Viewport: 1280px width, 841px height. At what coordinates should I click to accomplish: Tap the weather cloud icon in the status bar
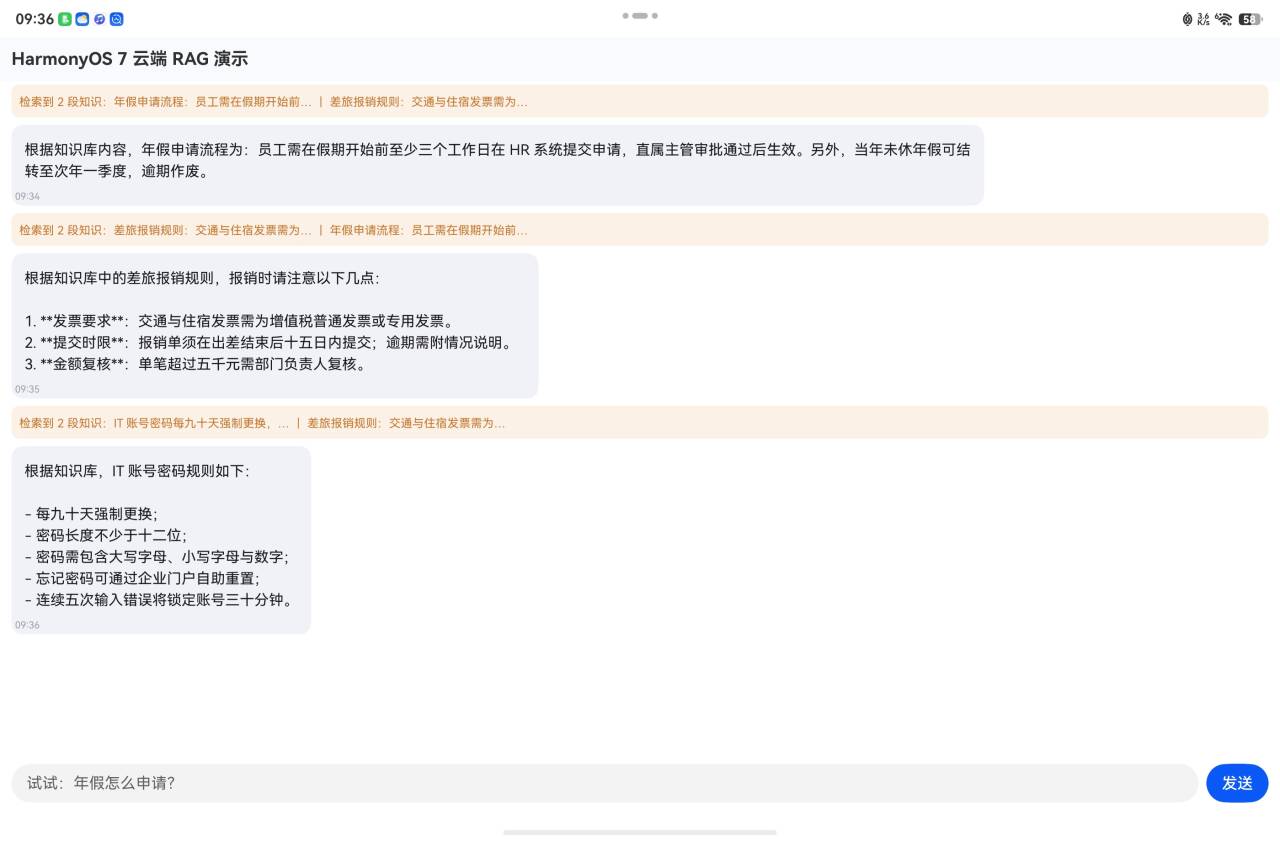(x=82, y=19)
